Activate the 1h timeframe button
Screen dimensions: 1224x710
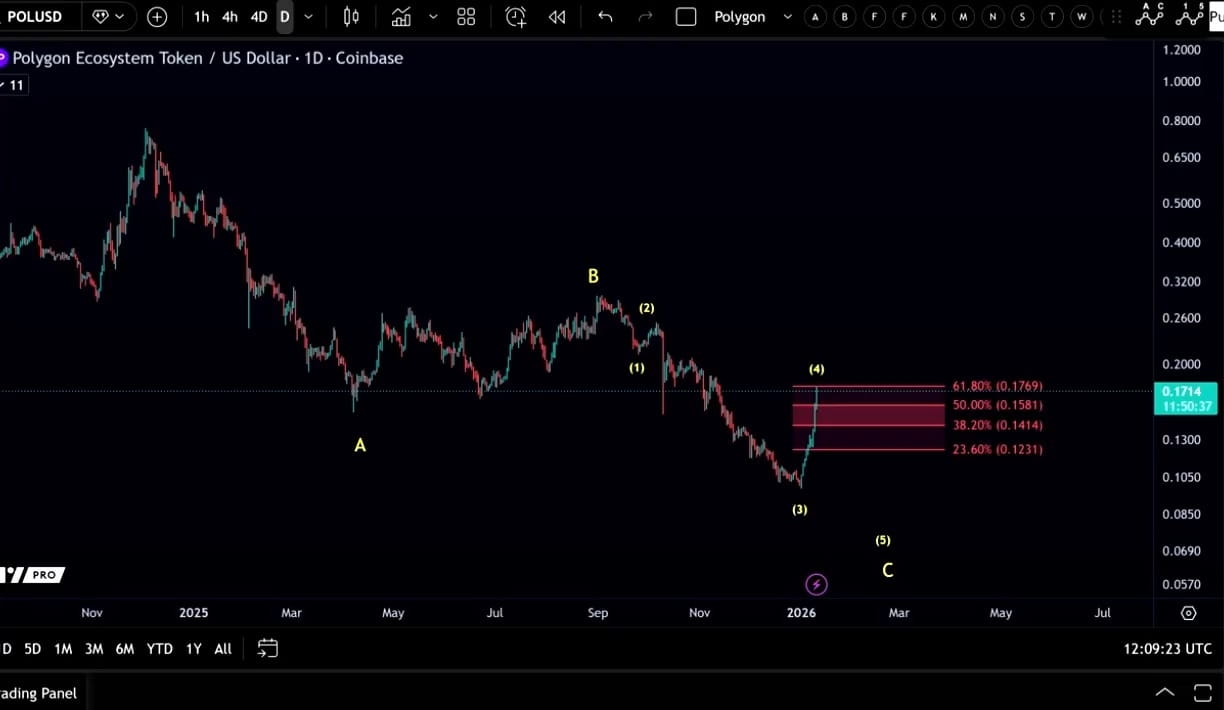(202, 17)
